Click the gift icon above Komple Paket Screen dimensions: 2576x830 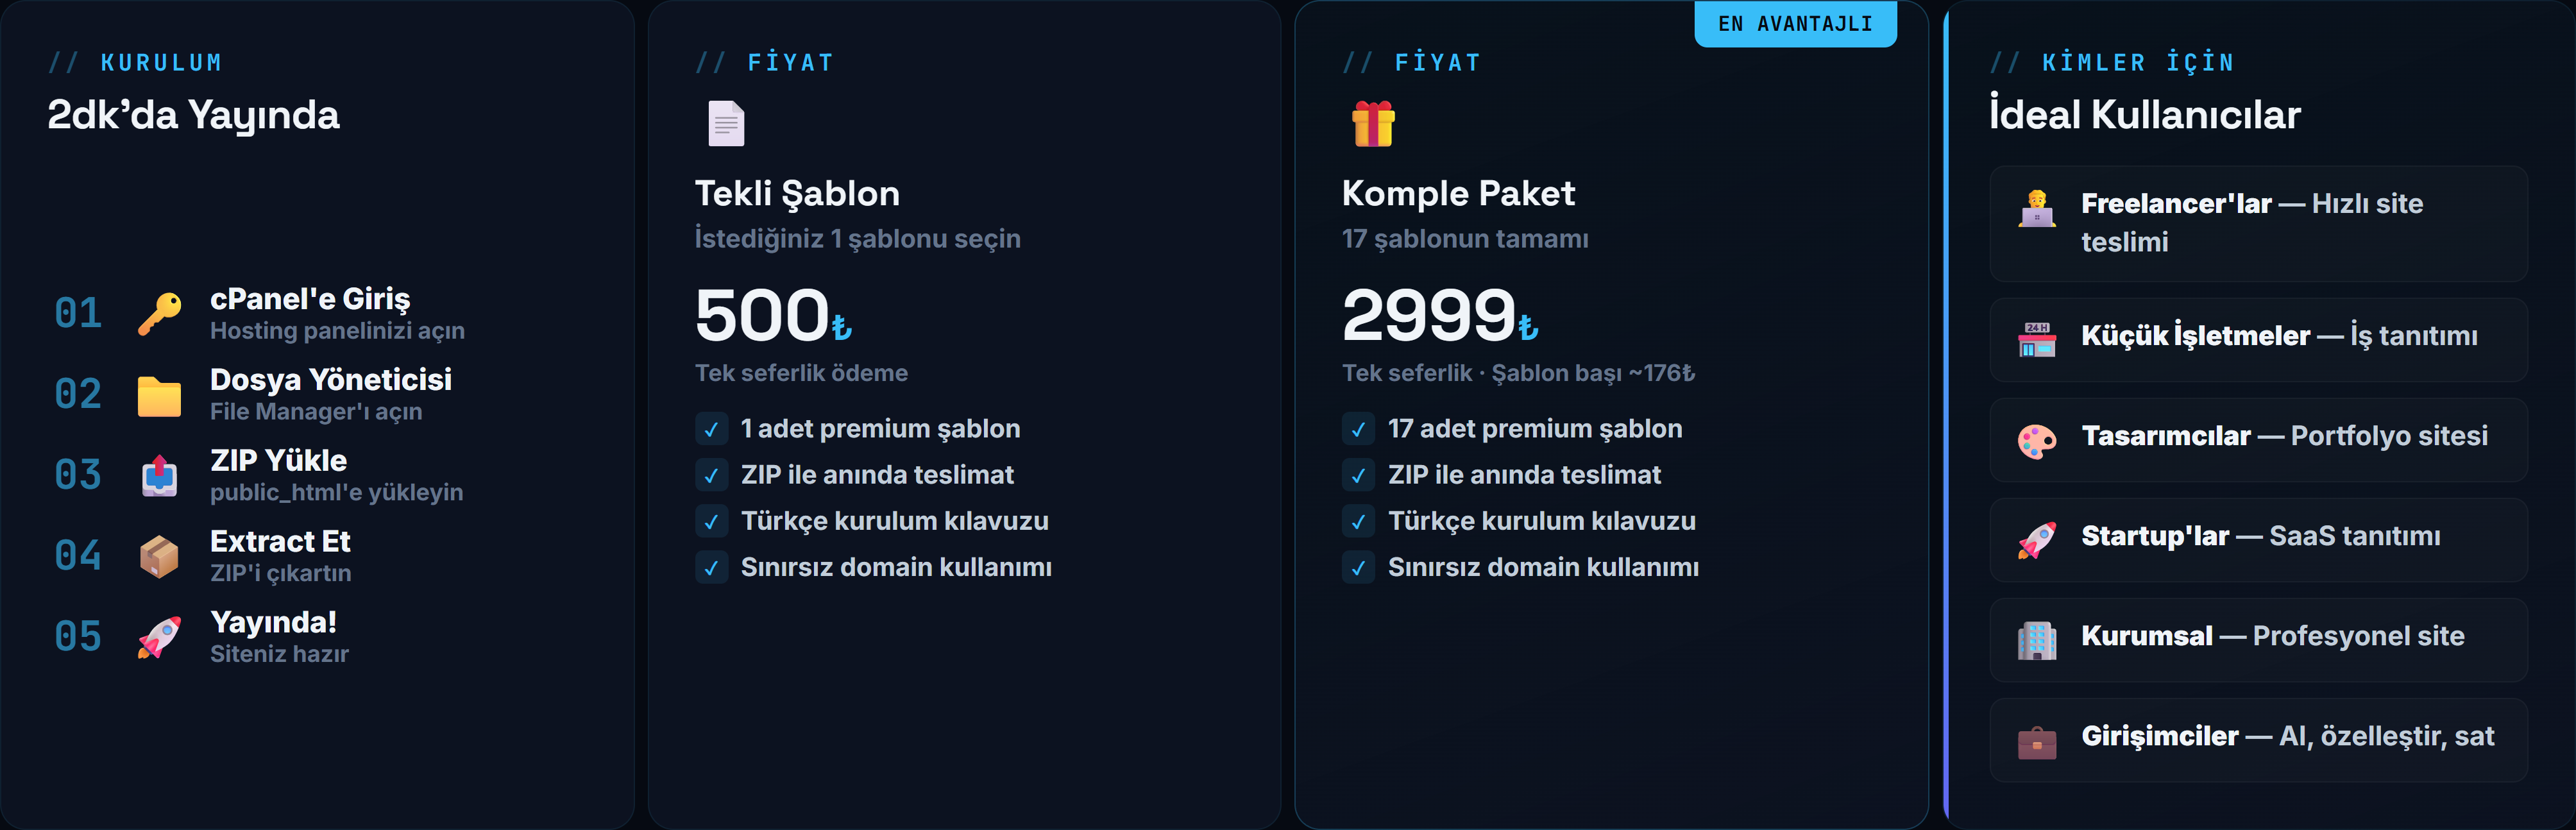coord(1373,124)
